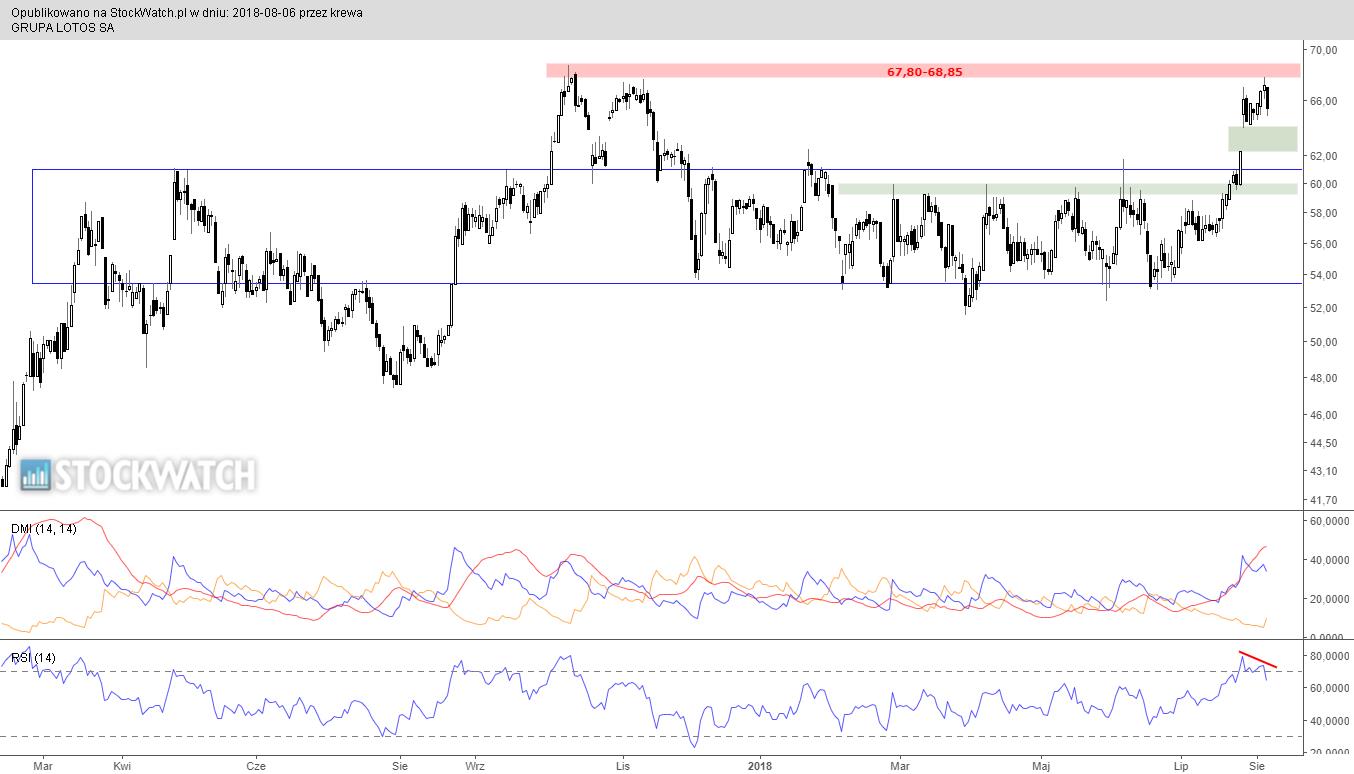Viewport: 1354px width, 774px height.
Task: Click the 'Lis' month label on time axis
Action: point(623,766)
